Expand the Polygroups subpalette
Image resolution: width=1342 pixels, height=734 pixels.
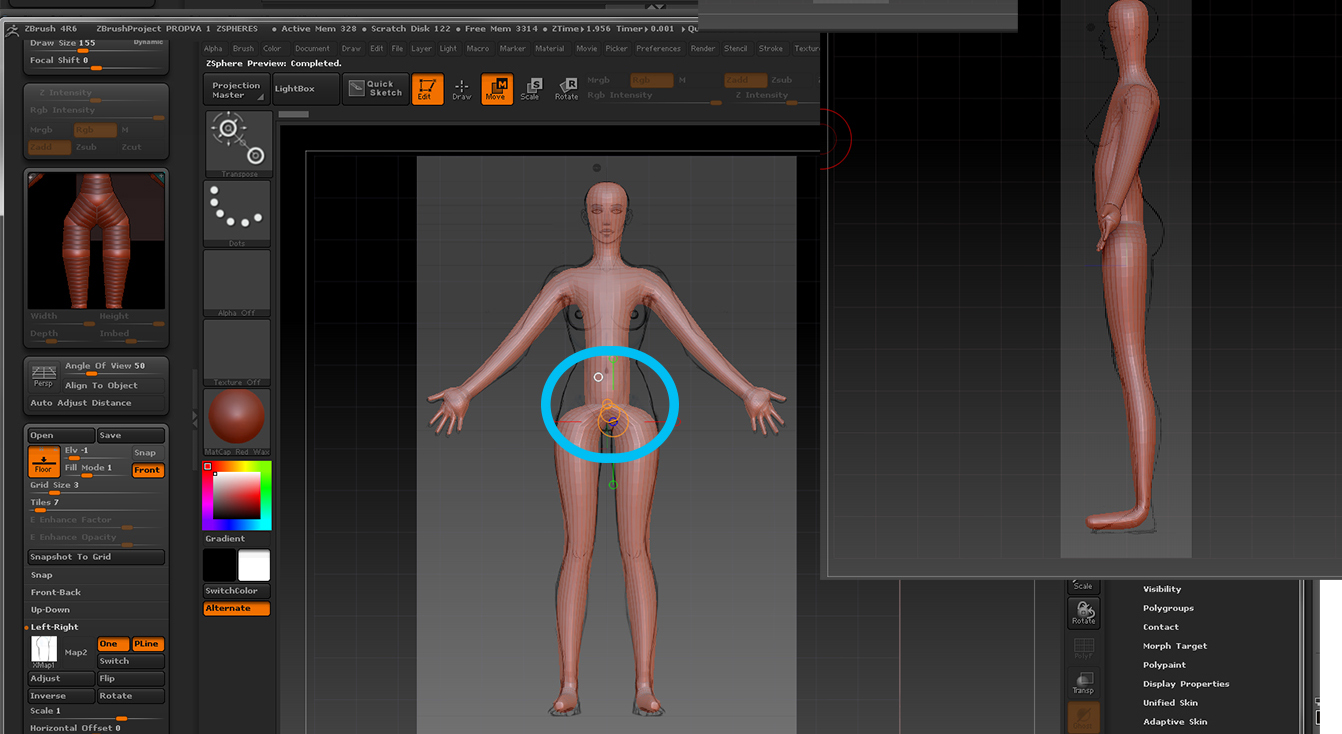point(1168,608)
